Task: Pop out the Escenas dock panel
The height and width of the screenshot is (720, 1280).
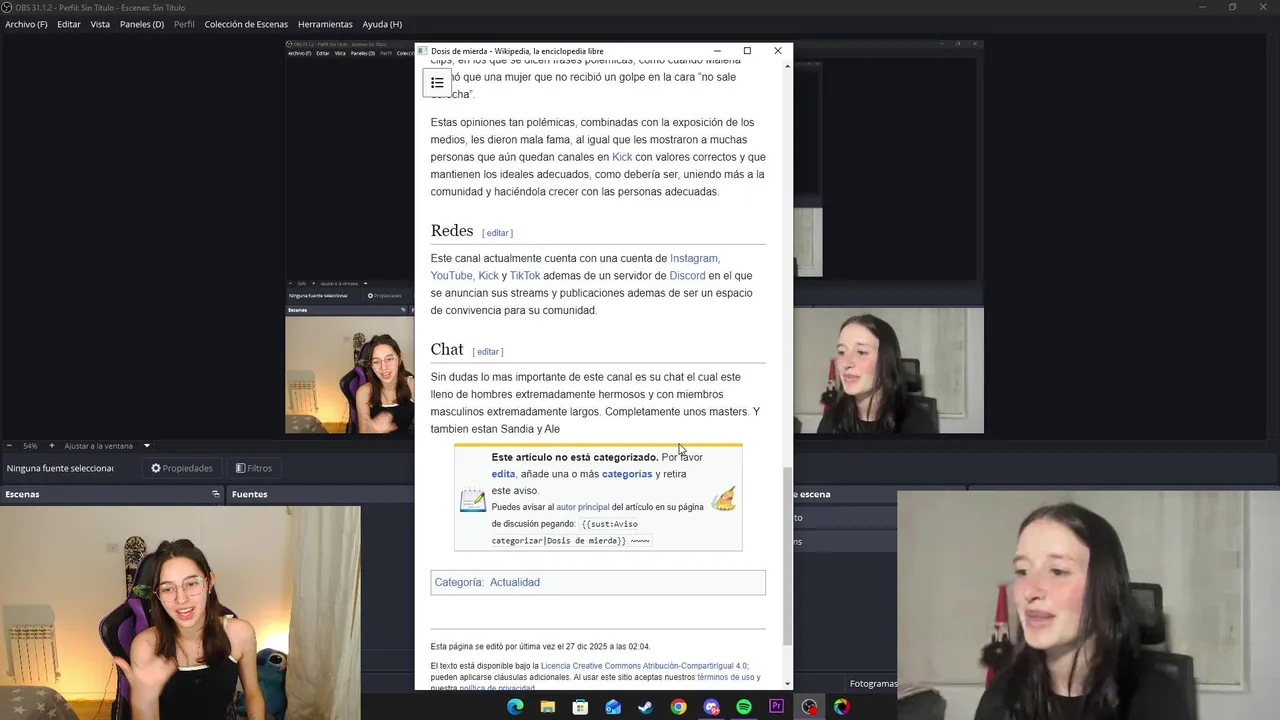Action: click(215, 494)
